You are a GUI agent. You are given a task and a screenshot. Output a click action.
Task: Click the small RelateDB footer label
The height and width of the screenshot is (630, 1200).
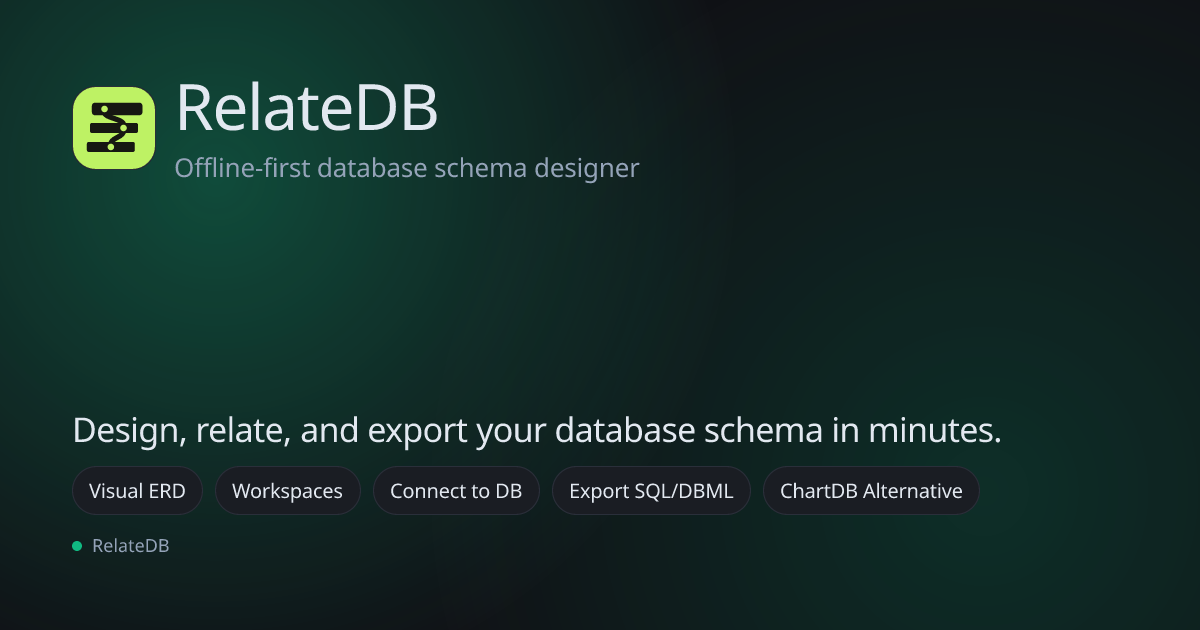tap(131, 546)
